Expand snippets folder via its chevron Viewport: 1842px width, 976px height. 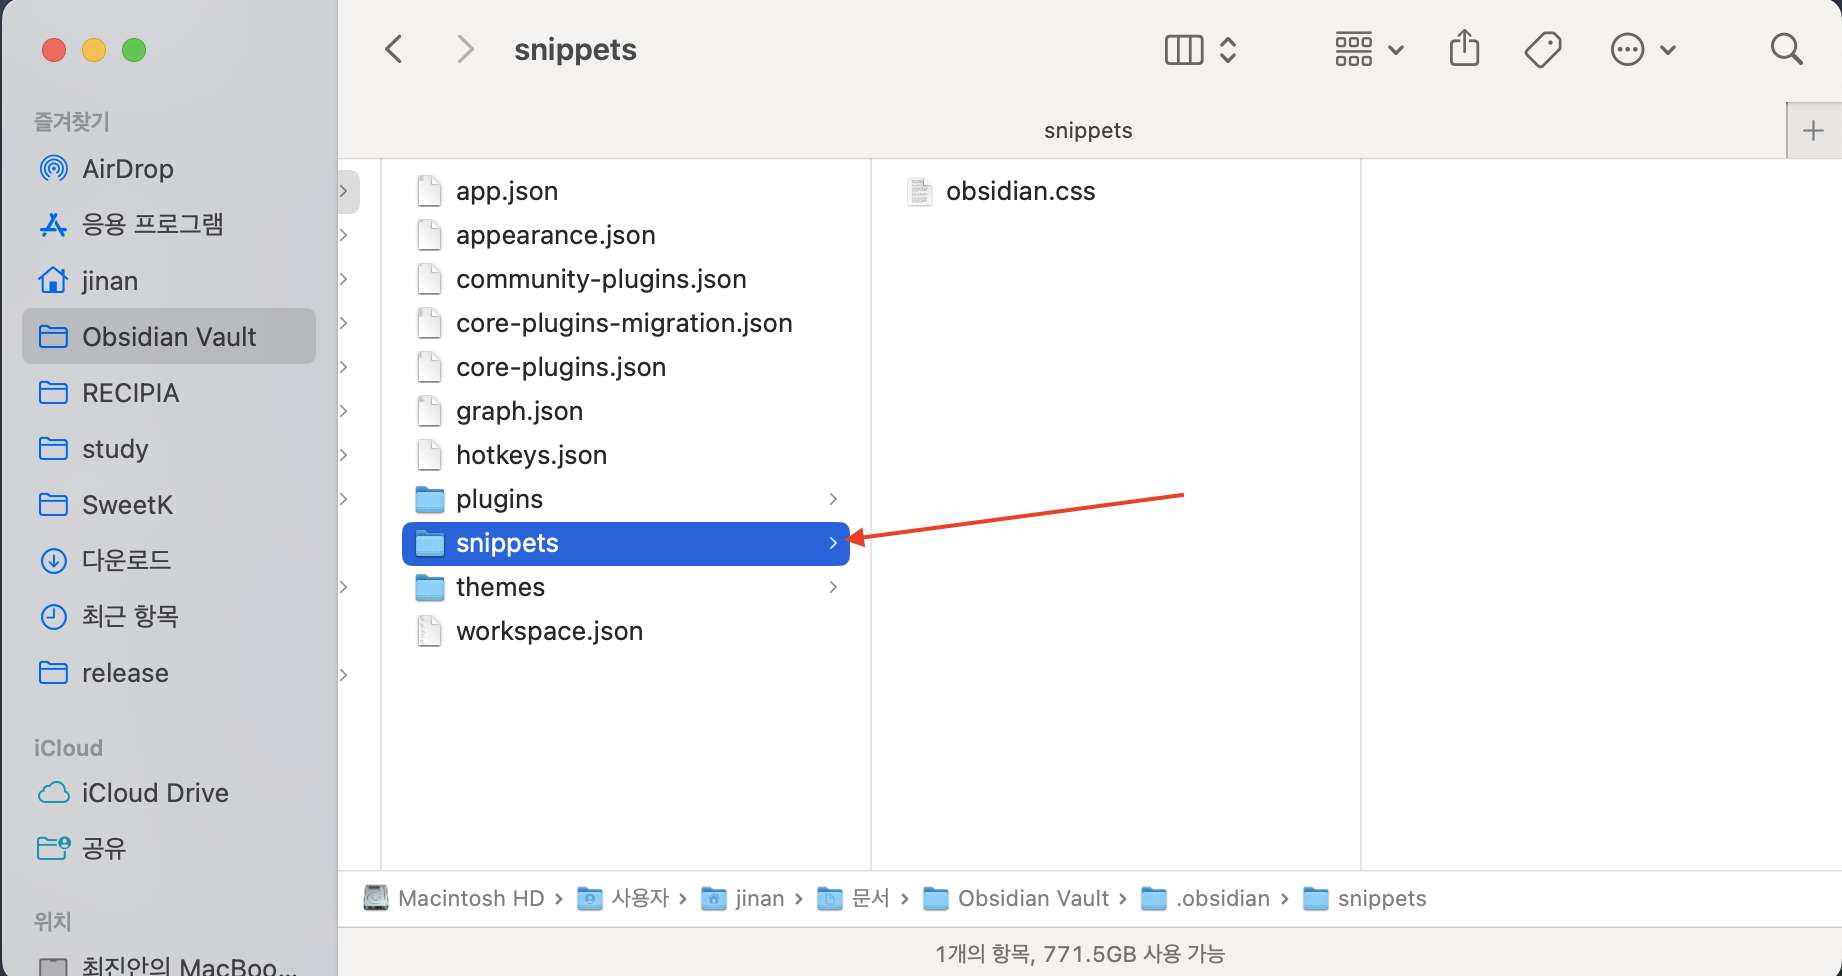[x=833, y=543]
